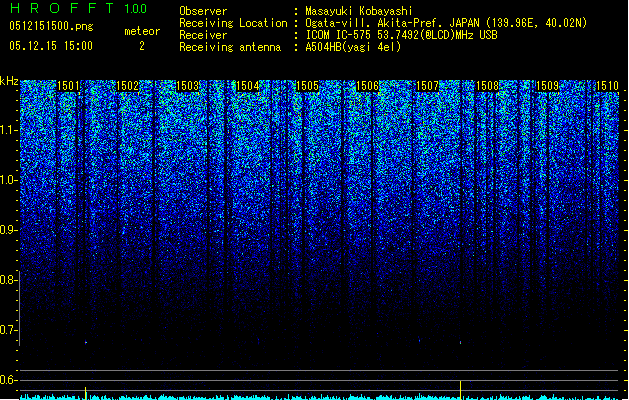The width and height of the screenshot is (629, 400).
Task: Click the Observer label
Action: [203, 11]
